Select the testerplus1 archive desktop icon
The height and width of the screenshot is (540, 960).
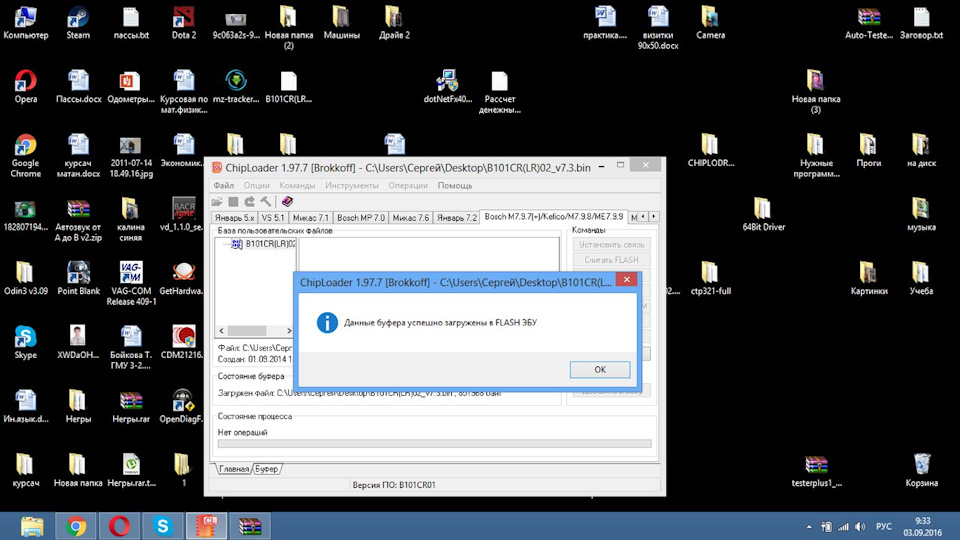pyautogui.click(x=816, y=470)
